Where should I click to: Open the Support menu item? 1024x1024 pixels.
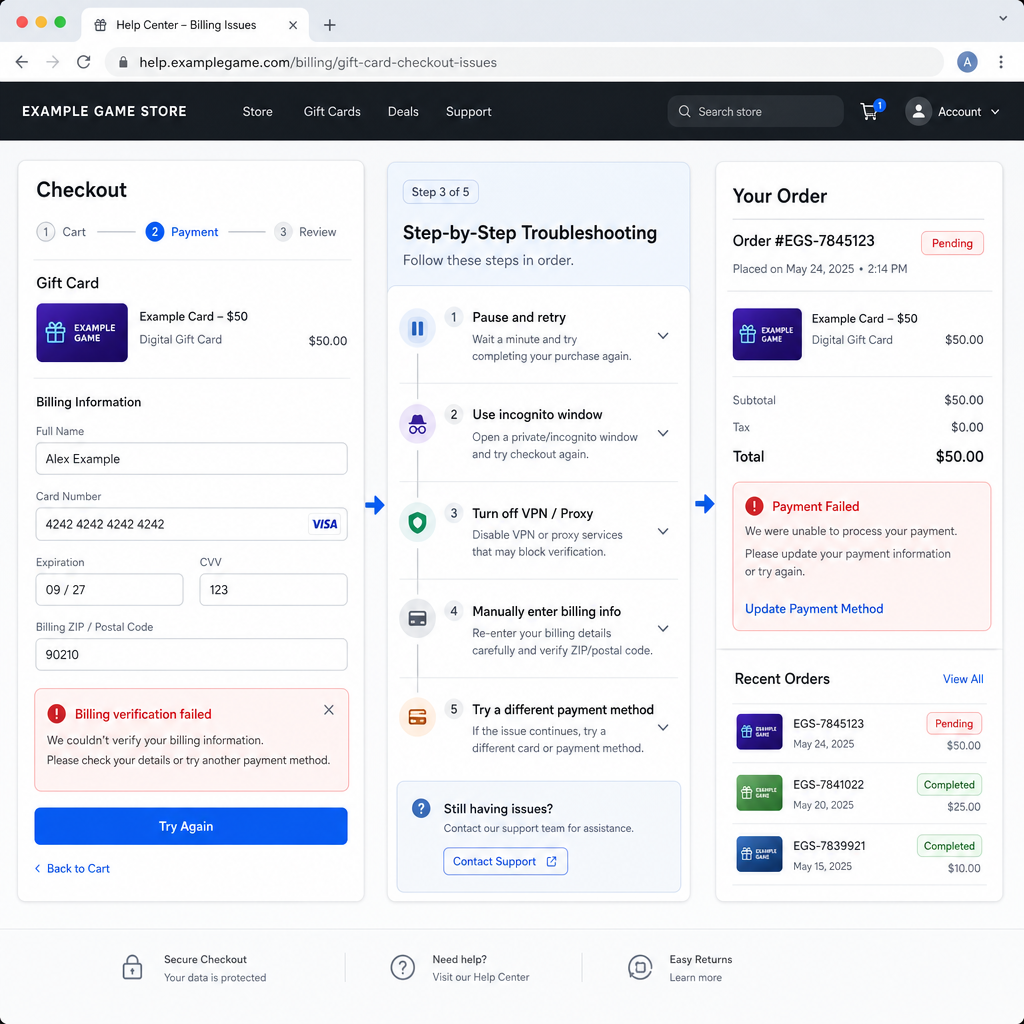[x=468, y=112]
